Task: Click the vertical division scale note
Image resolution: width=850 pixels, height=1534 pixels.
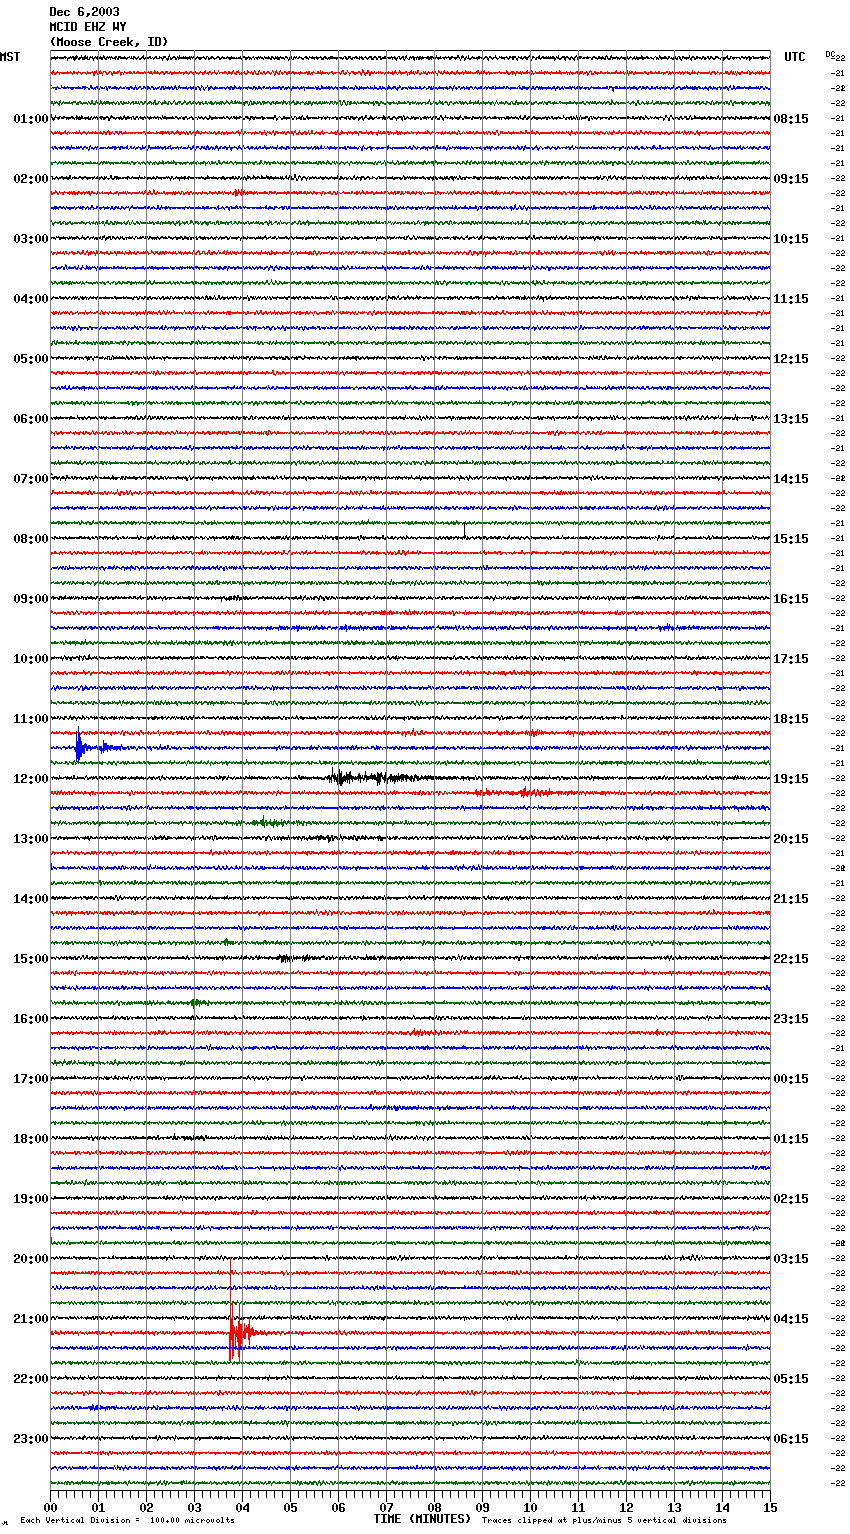Action: pos(127,1520)
